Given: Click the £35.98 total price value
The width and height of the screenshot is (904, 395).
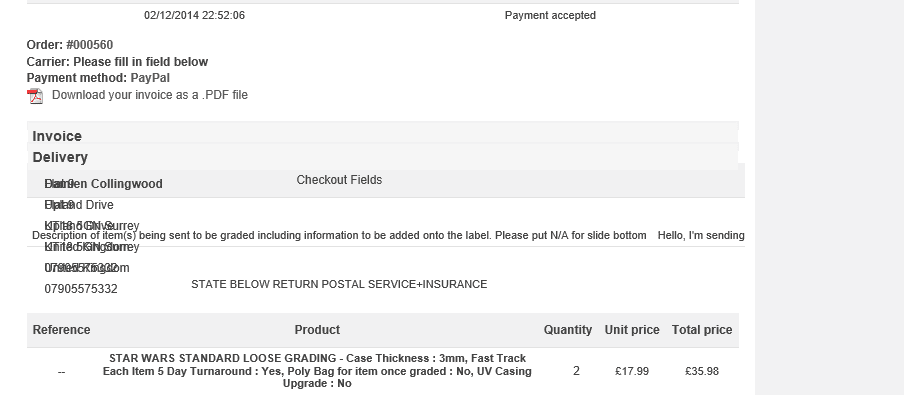Looking at the screenshot, I should click(x=702, y=371).
